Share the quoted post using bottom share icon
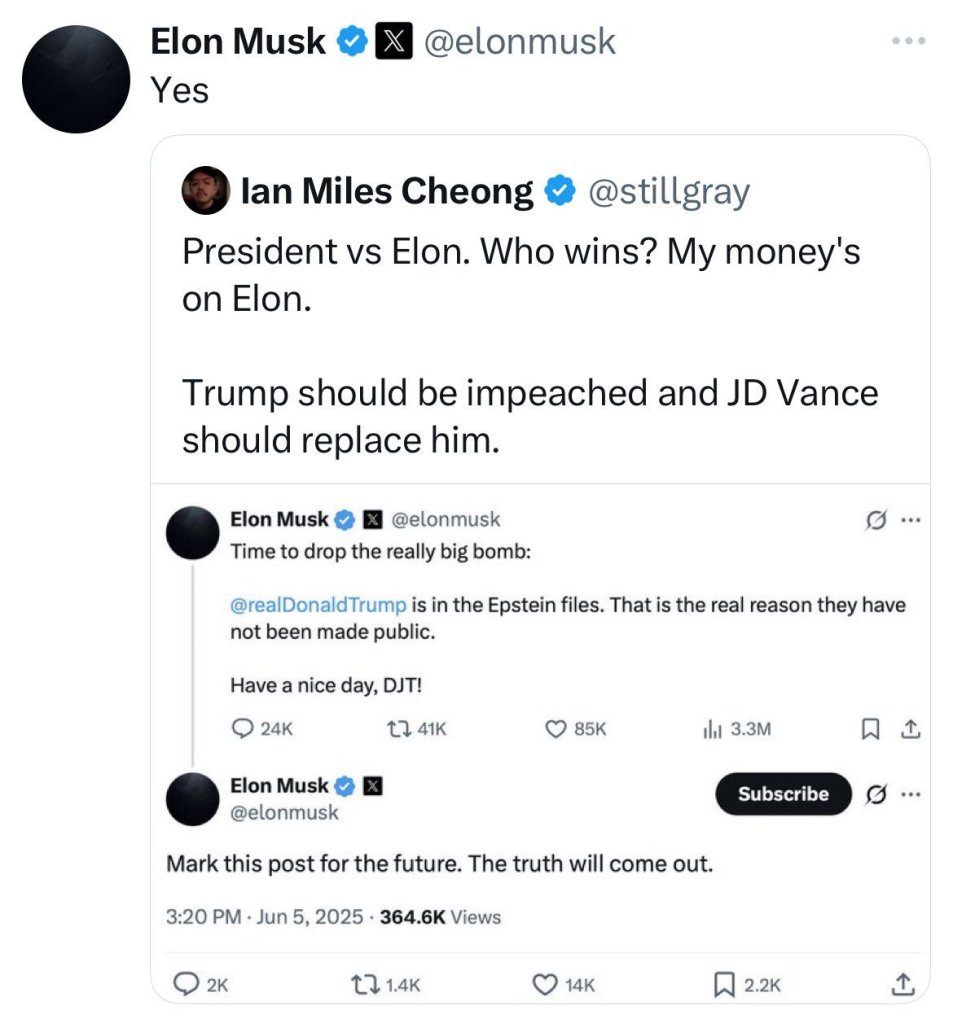The height and width of the screenshot is (1023, 953). pyautogui.click(x=901, y=984)
